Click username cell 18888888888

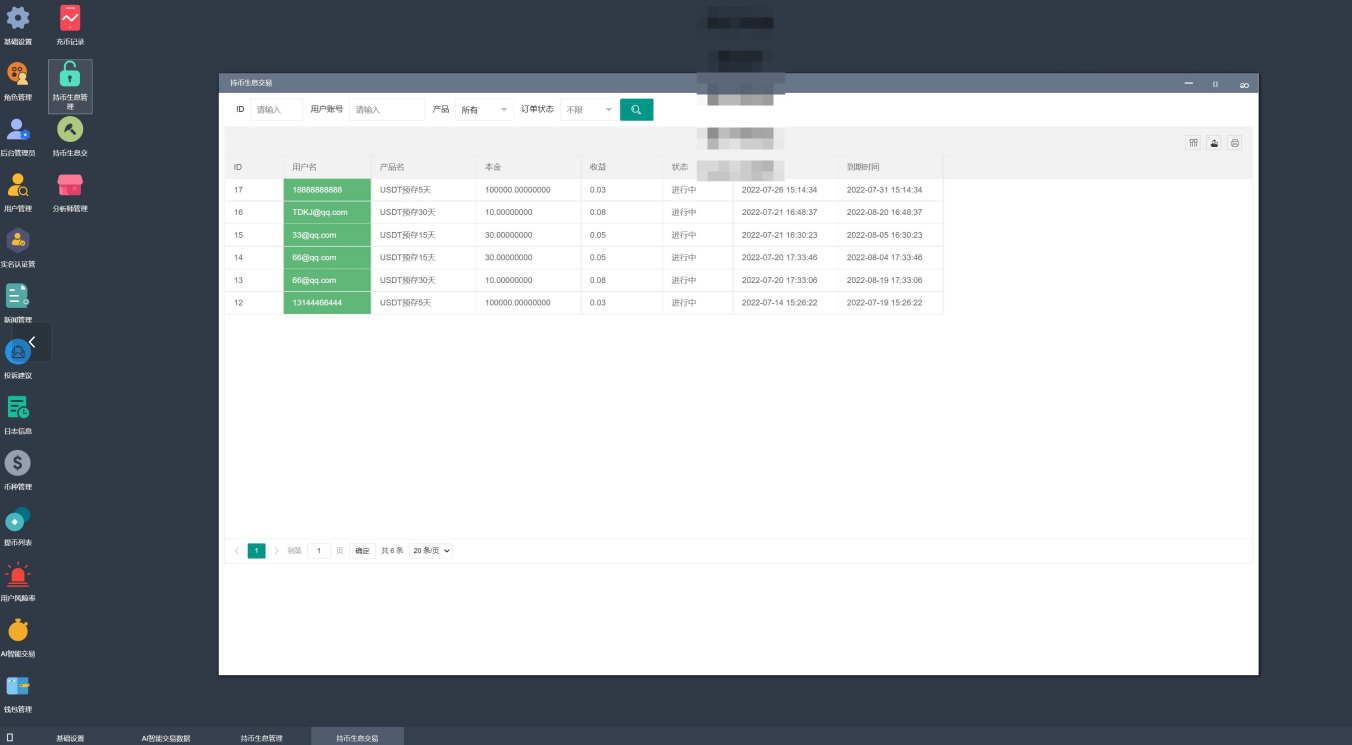[327, 190]
